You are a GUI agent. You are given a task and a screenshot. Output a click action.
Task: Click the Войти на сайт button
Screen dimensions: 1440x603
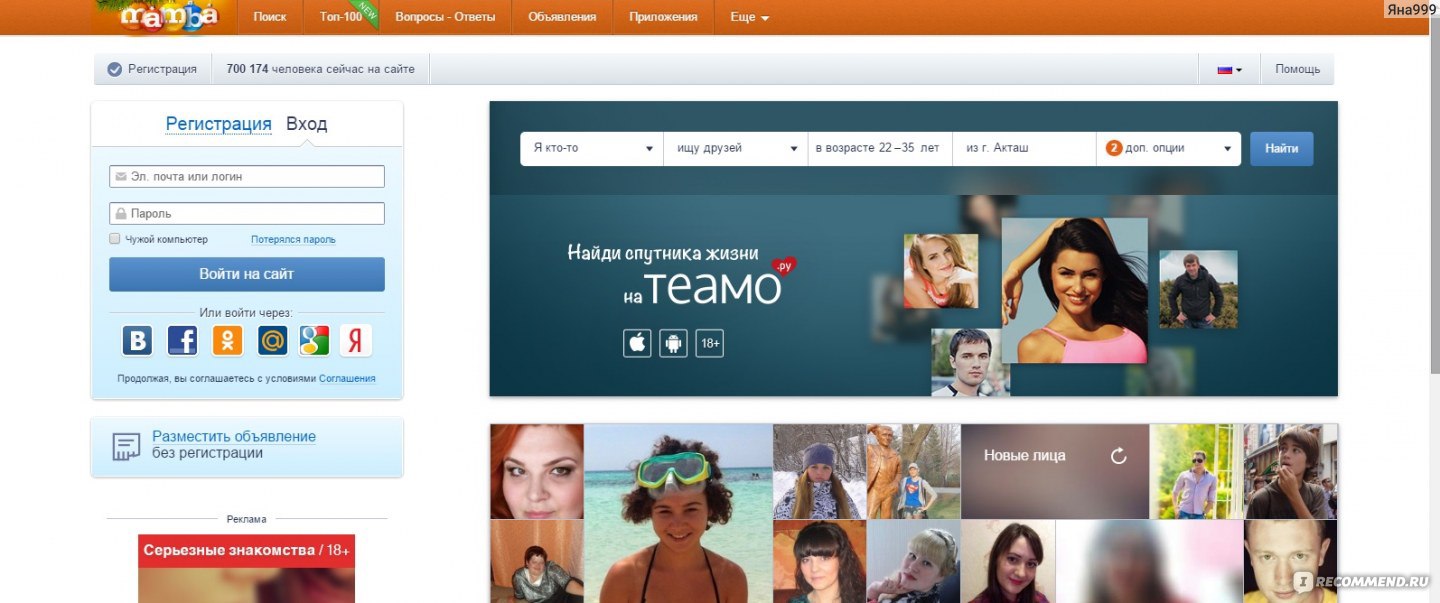[247, 274]
